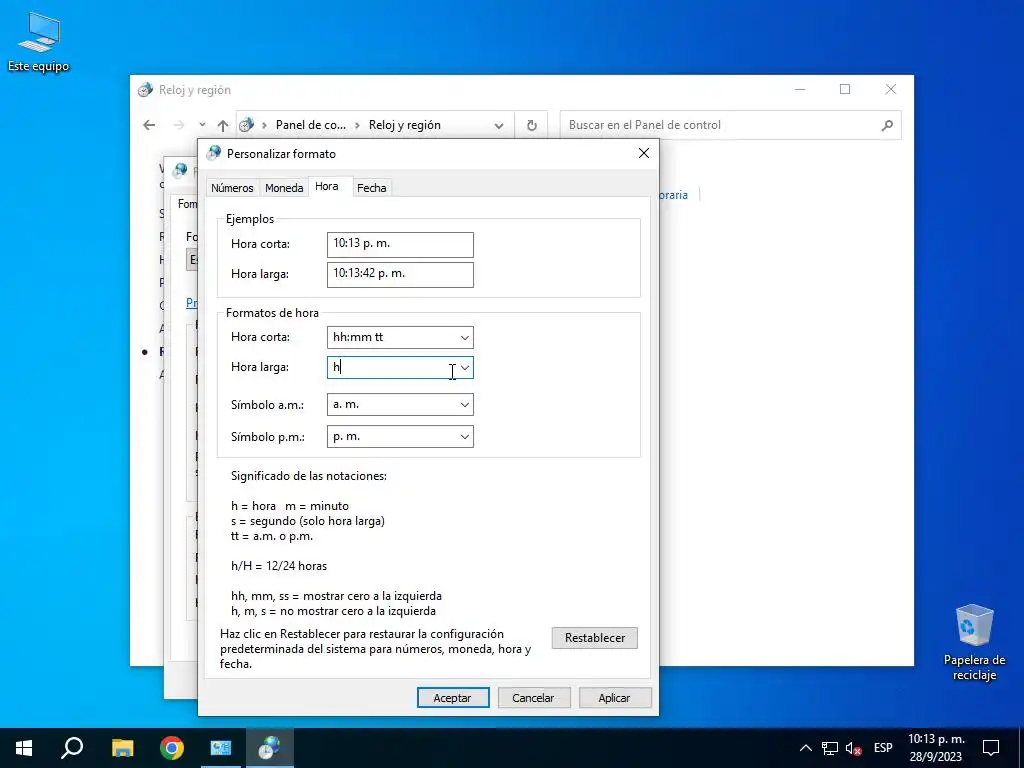Focus Buscar en el Panel de control field

pos(730,125)
